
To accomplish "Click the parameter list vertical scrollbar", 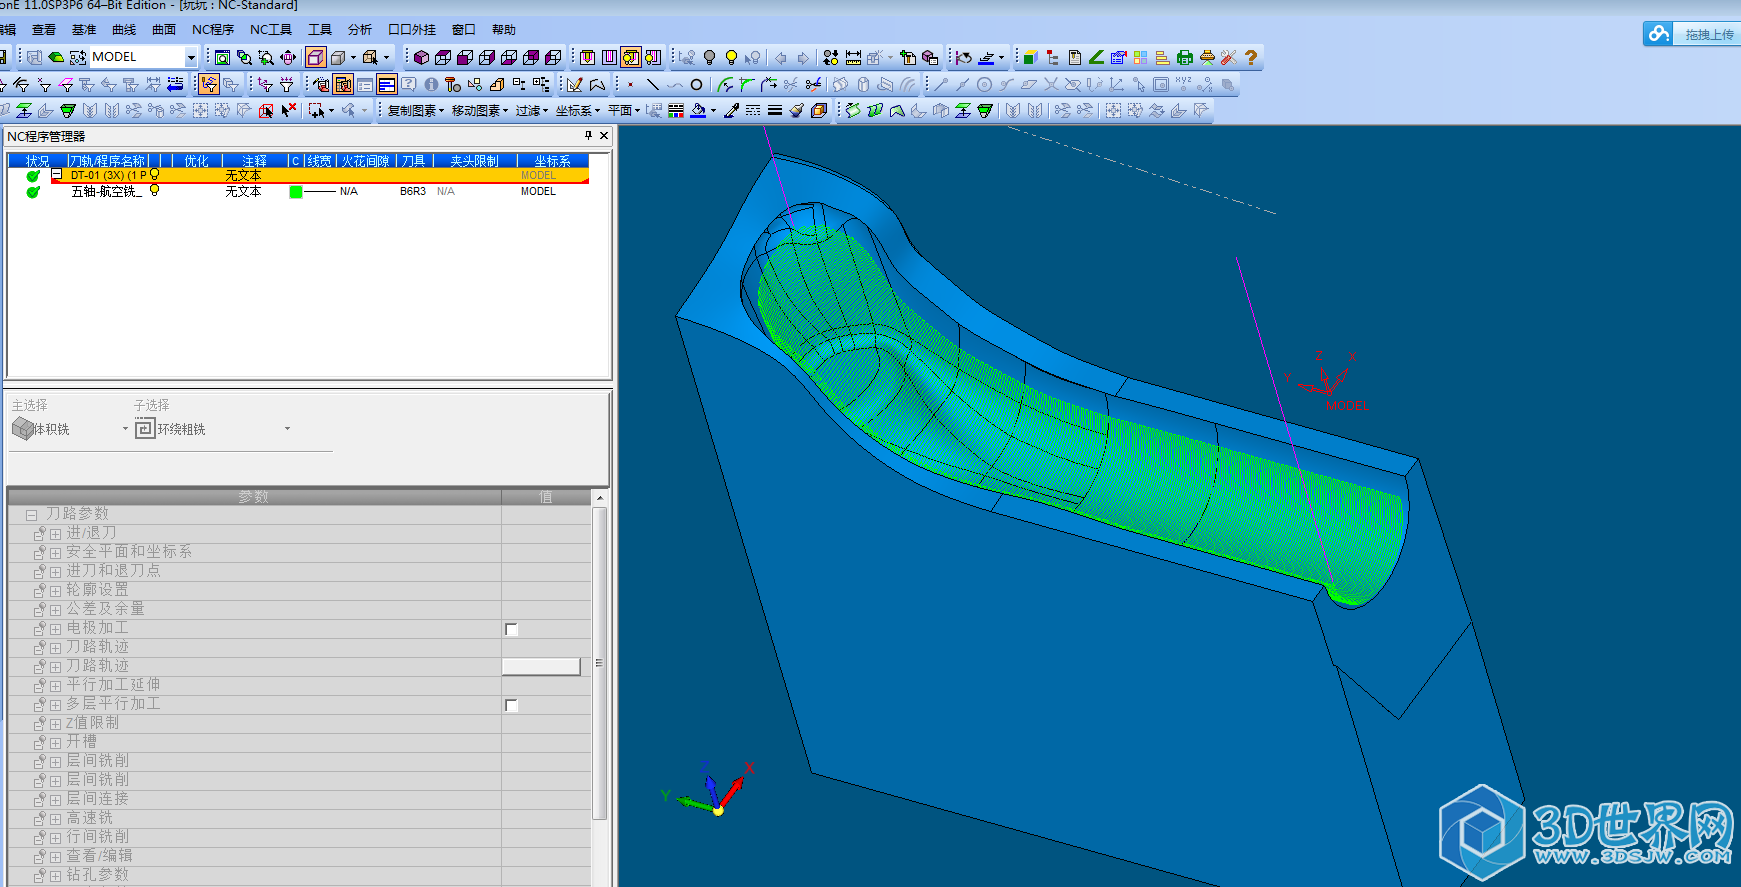I will 600,665.
